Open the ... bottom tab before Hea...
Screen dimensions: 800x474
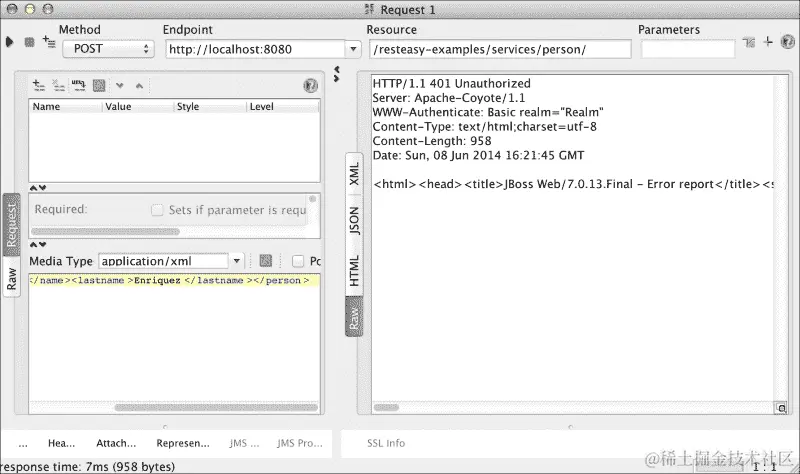point(23,443)
